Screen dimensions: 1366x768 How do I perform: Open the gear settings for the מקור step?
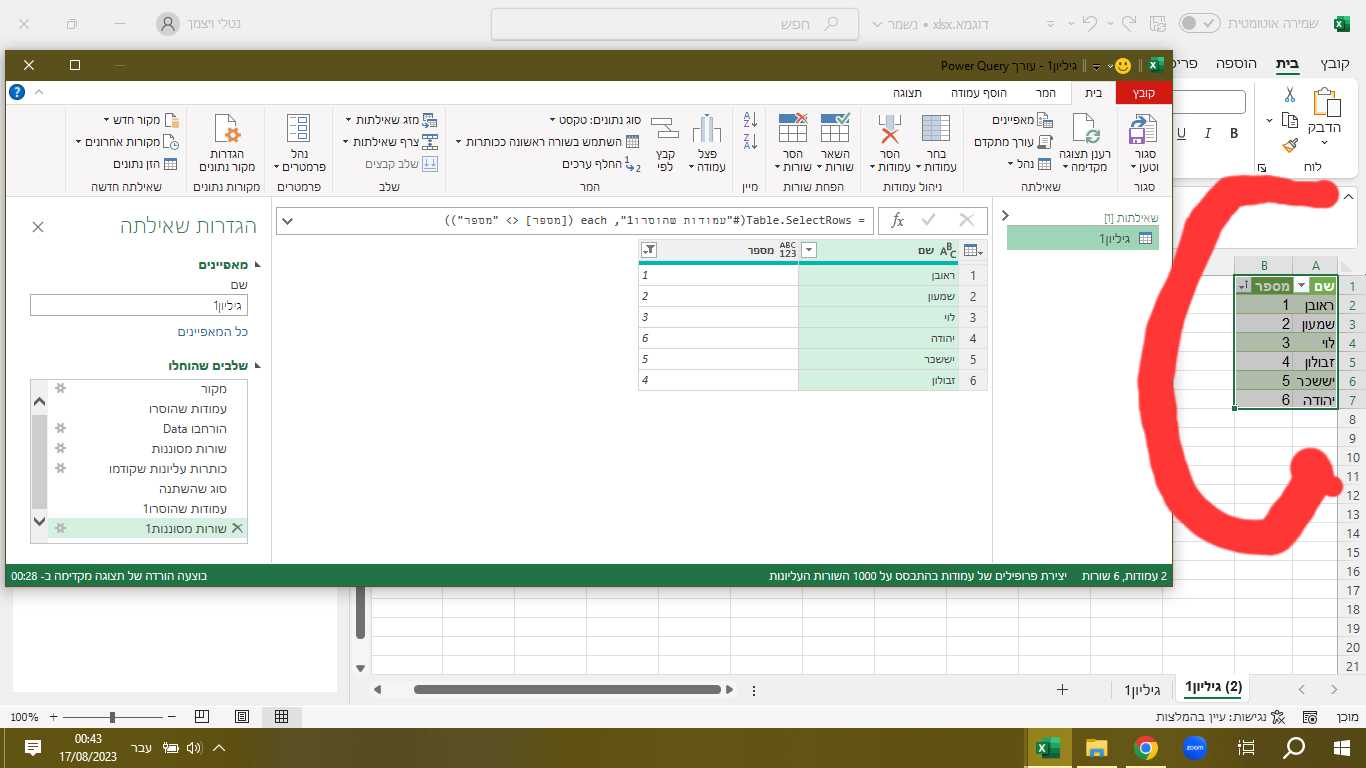(x=61, y=388)
